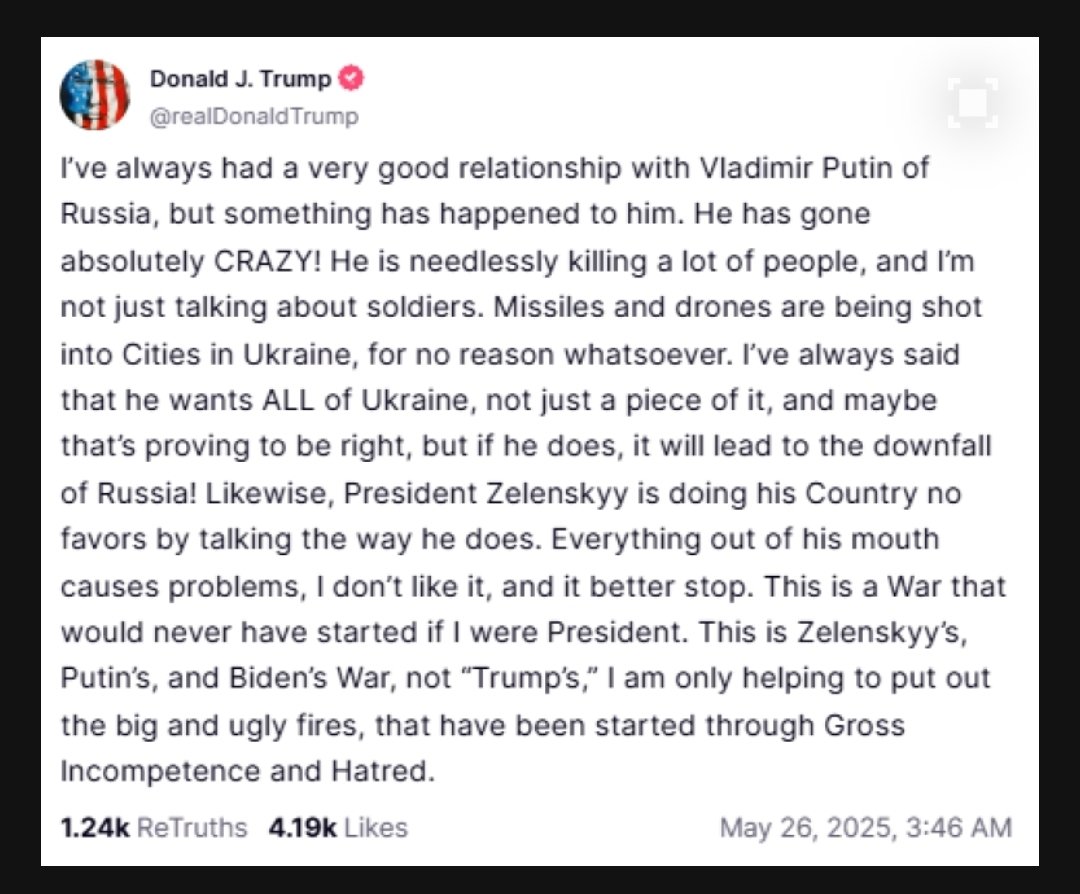This screenshot has height=894, width=1080.
Task: Click the fullscreen expand icon
Action: tap(972, 103)
